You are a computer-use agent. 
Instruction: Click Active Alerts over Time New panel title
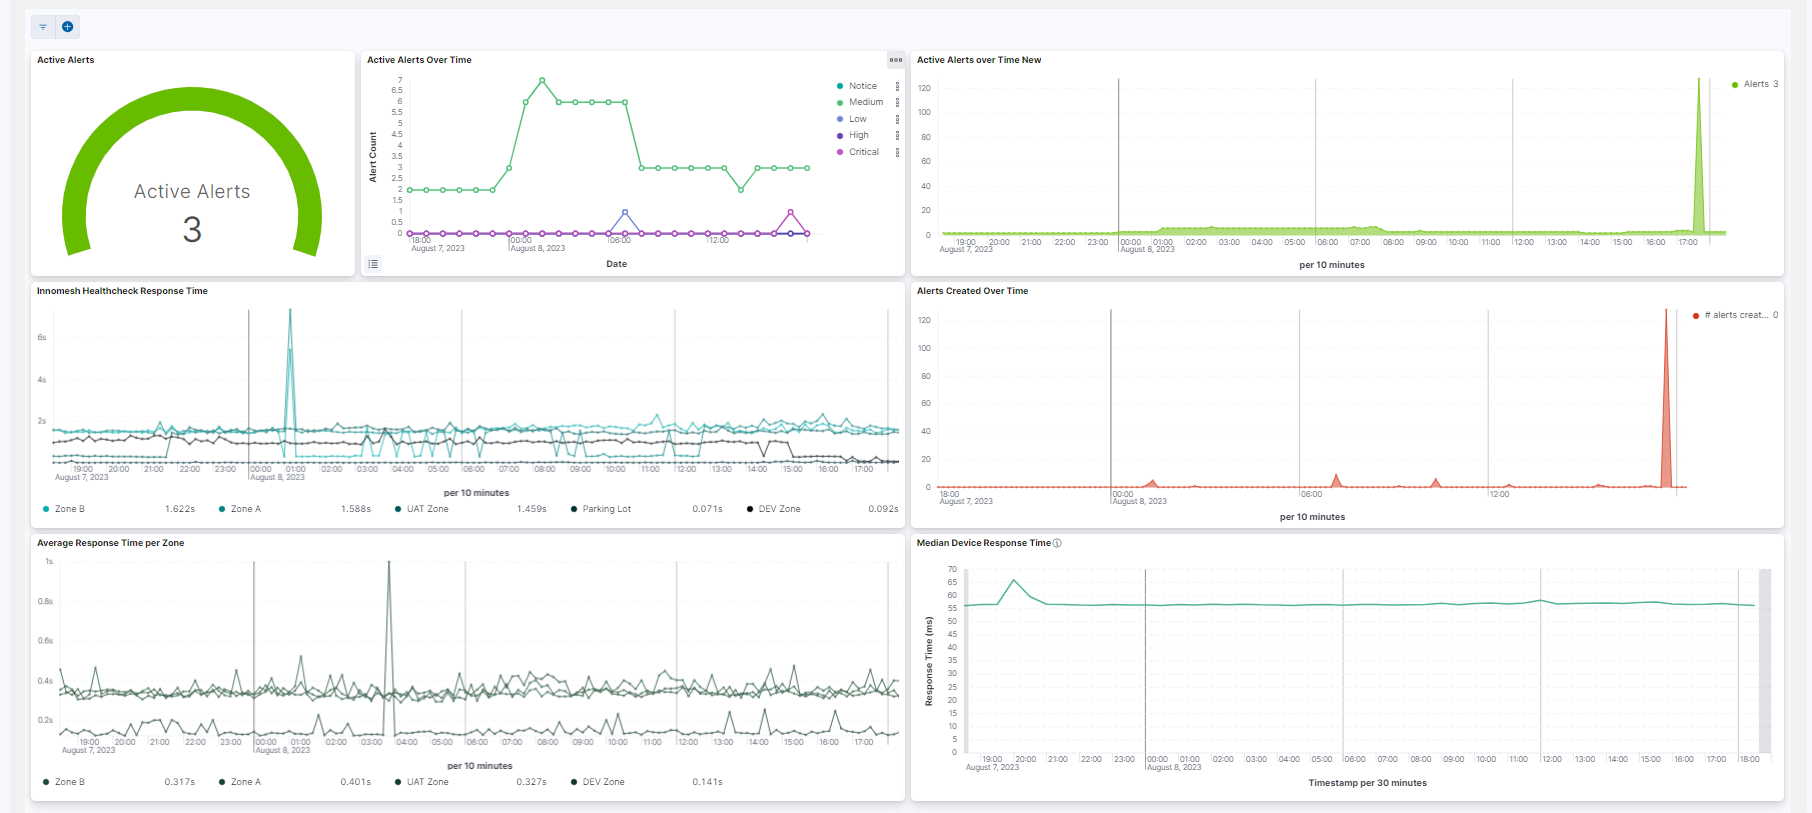pos(979,60)
